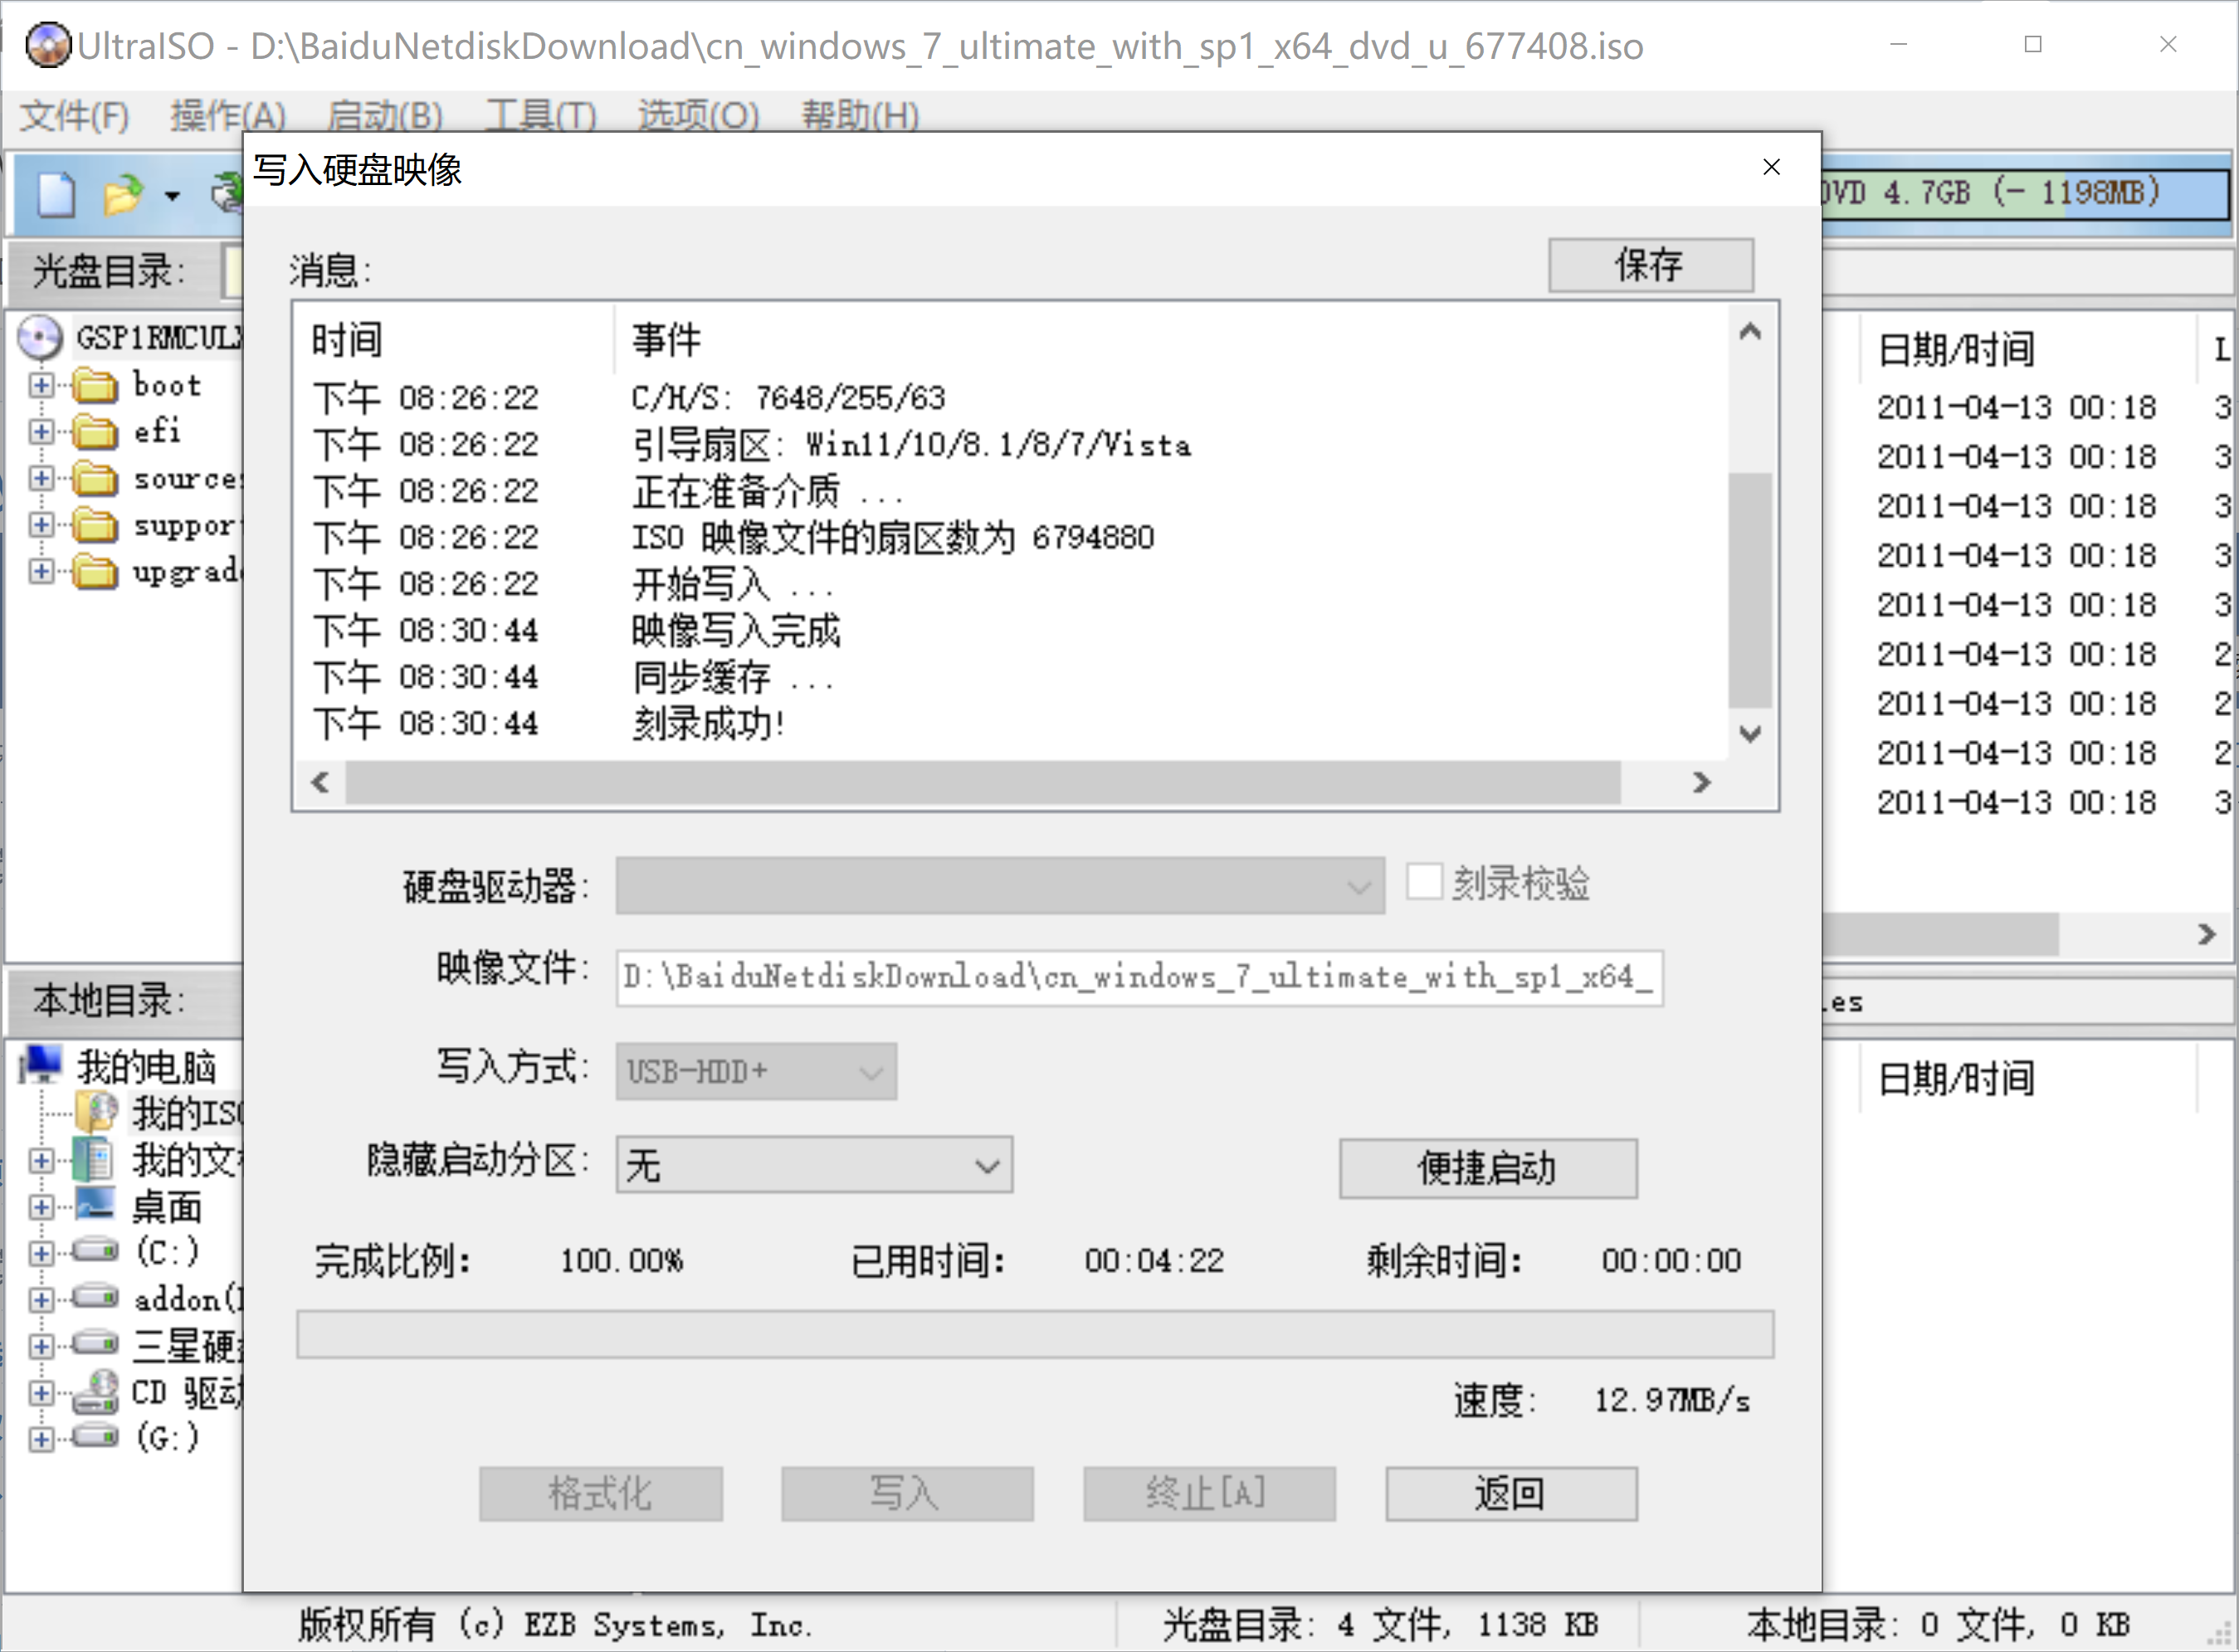Image resolution: width=2239 pixels, height=1652 pixels.
Task: Select the 映像写入完成 log entry
Action: click(x=736, y=630)
